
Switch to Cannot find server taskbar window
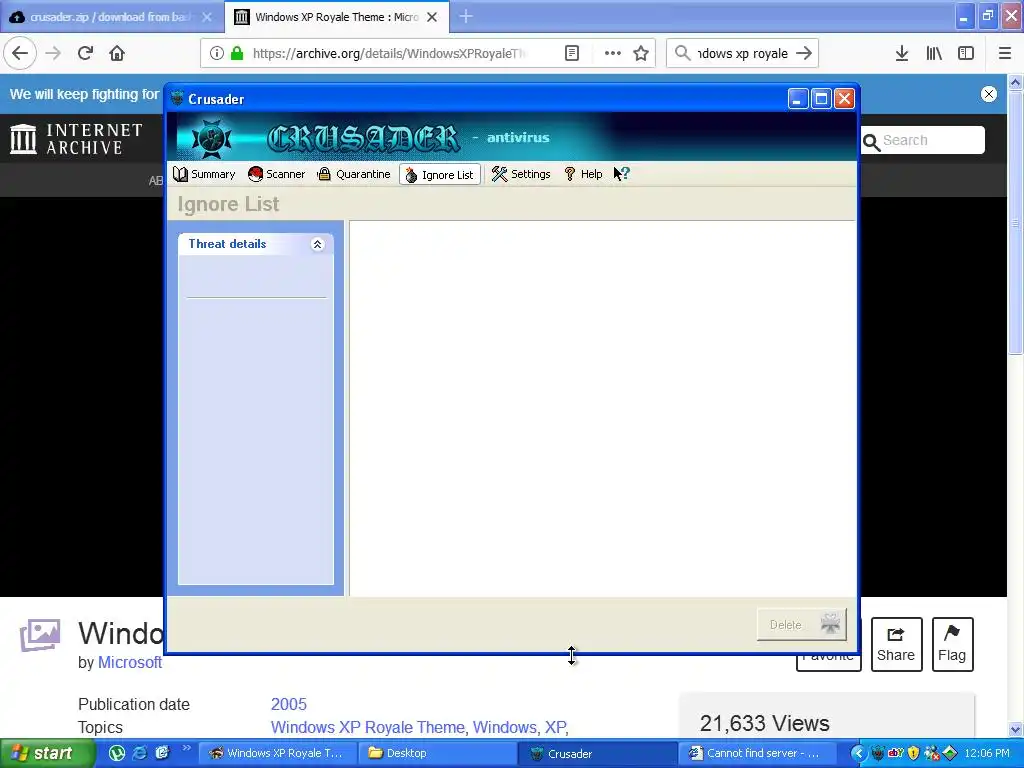point(758,753)
